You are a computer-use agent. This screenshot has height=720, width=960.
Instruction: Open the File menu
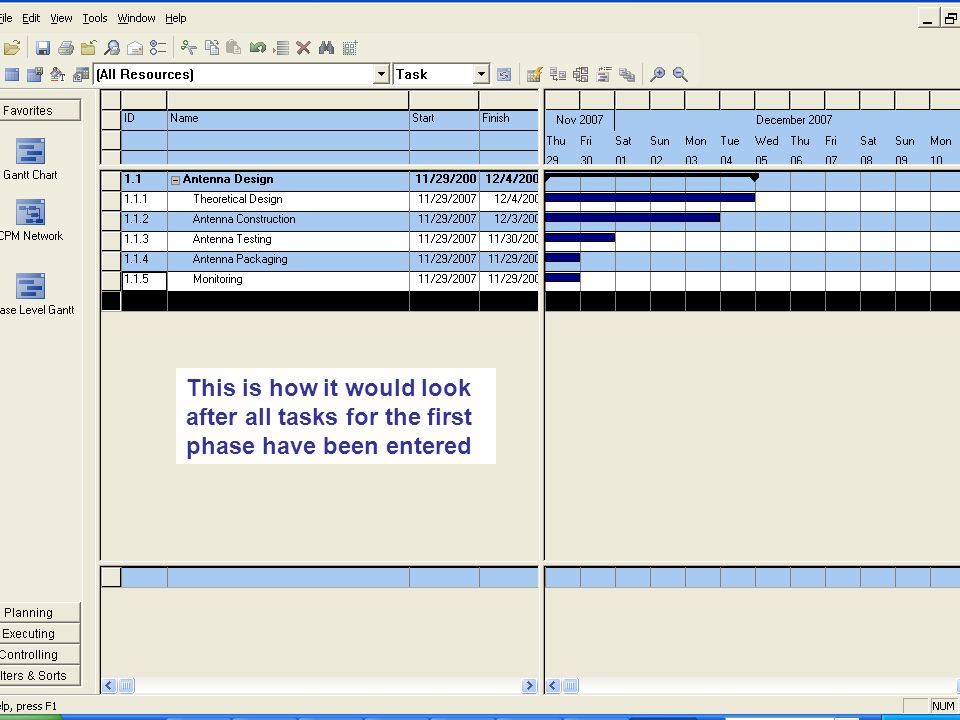pos(6,18)
